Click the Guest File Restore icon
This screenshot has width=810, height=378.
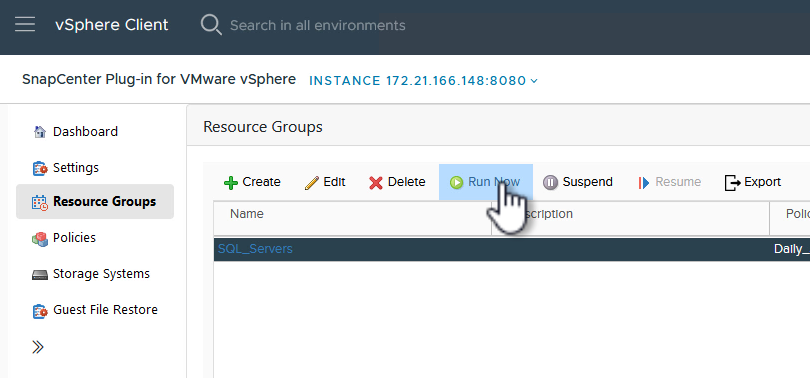click(x=40, y=311)
